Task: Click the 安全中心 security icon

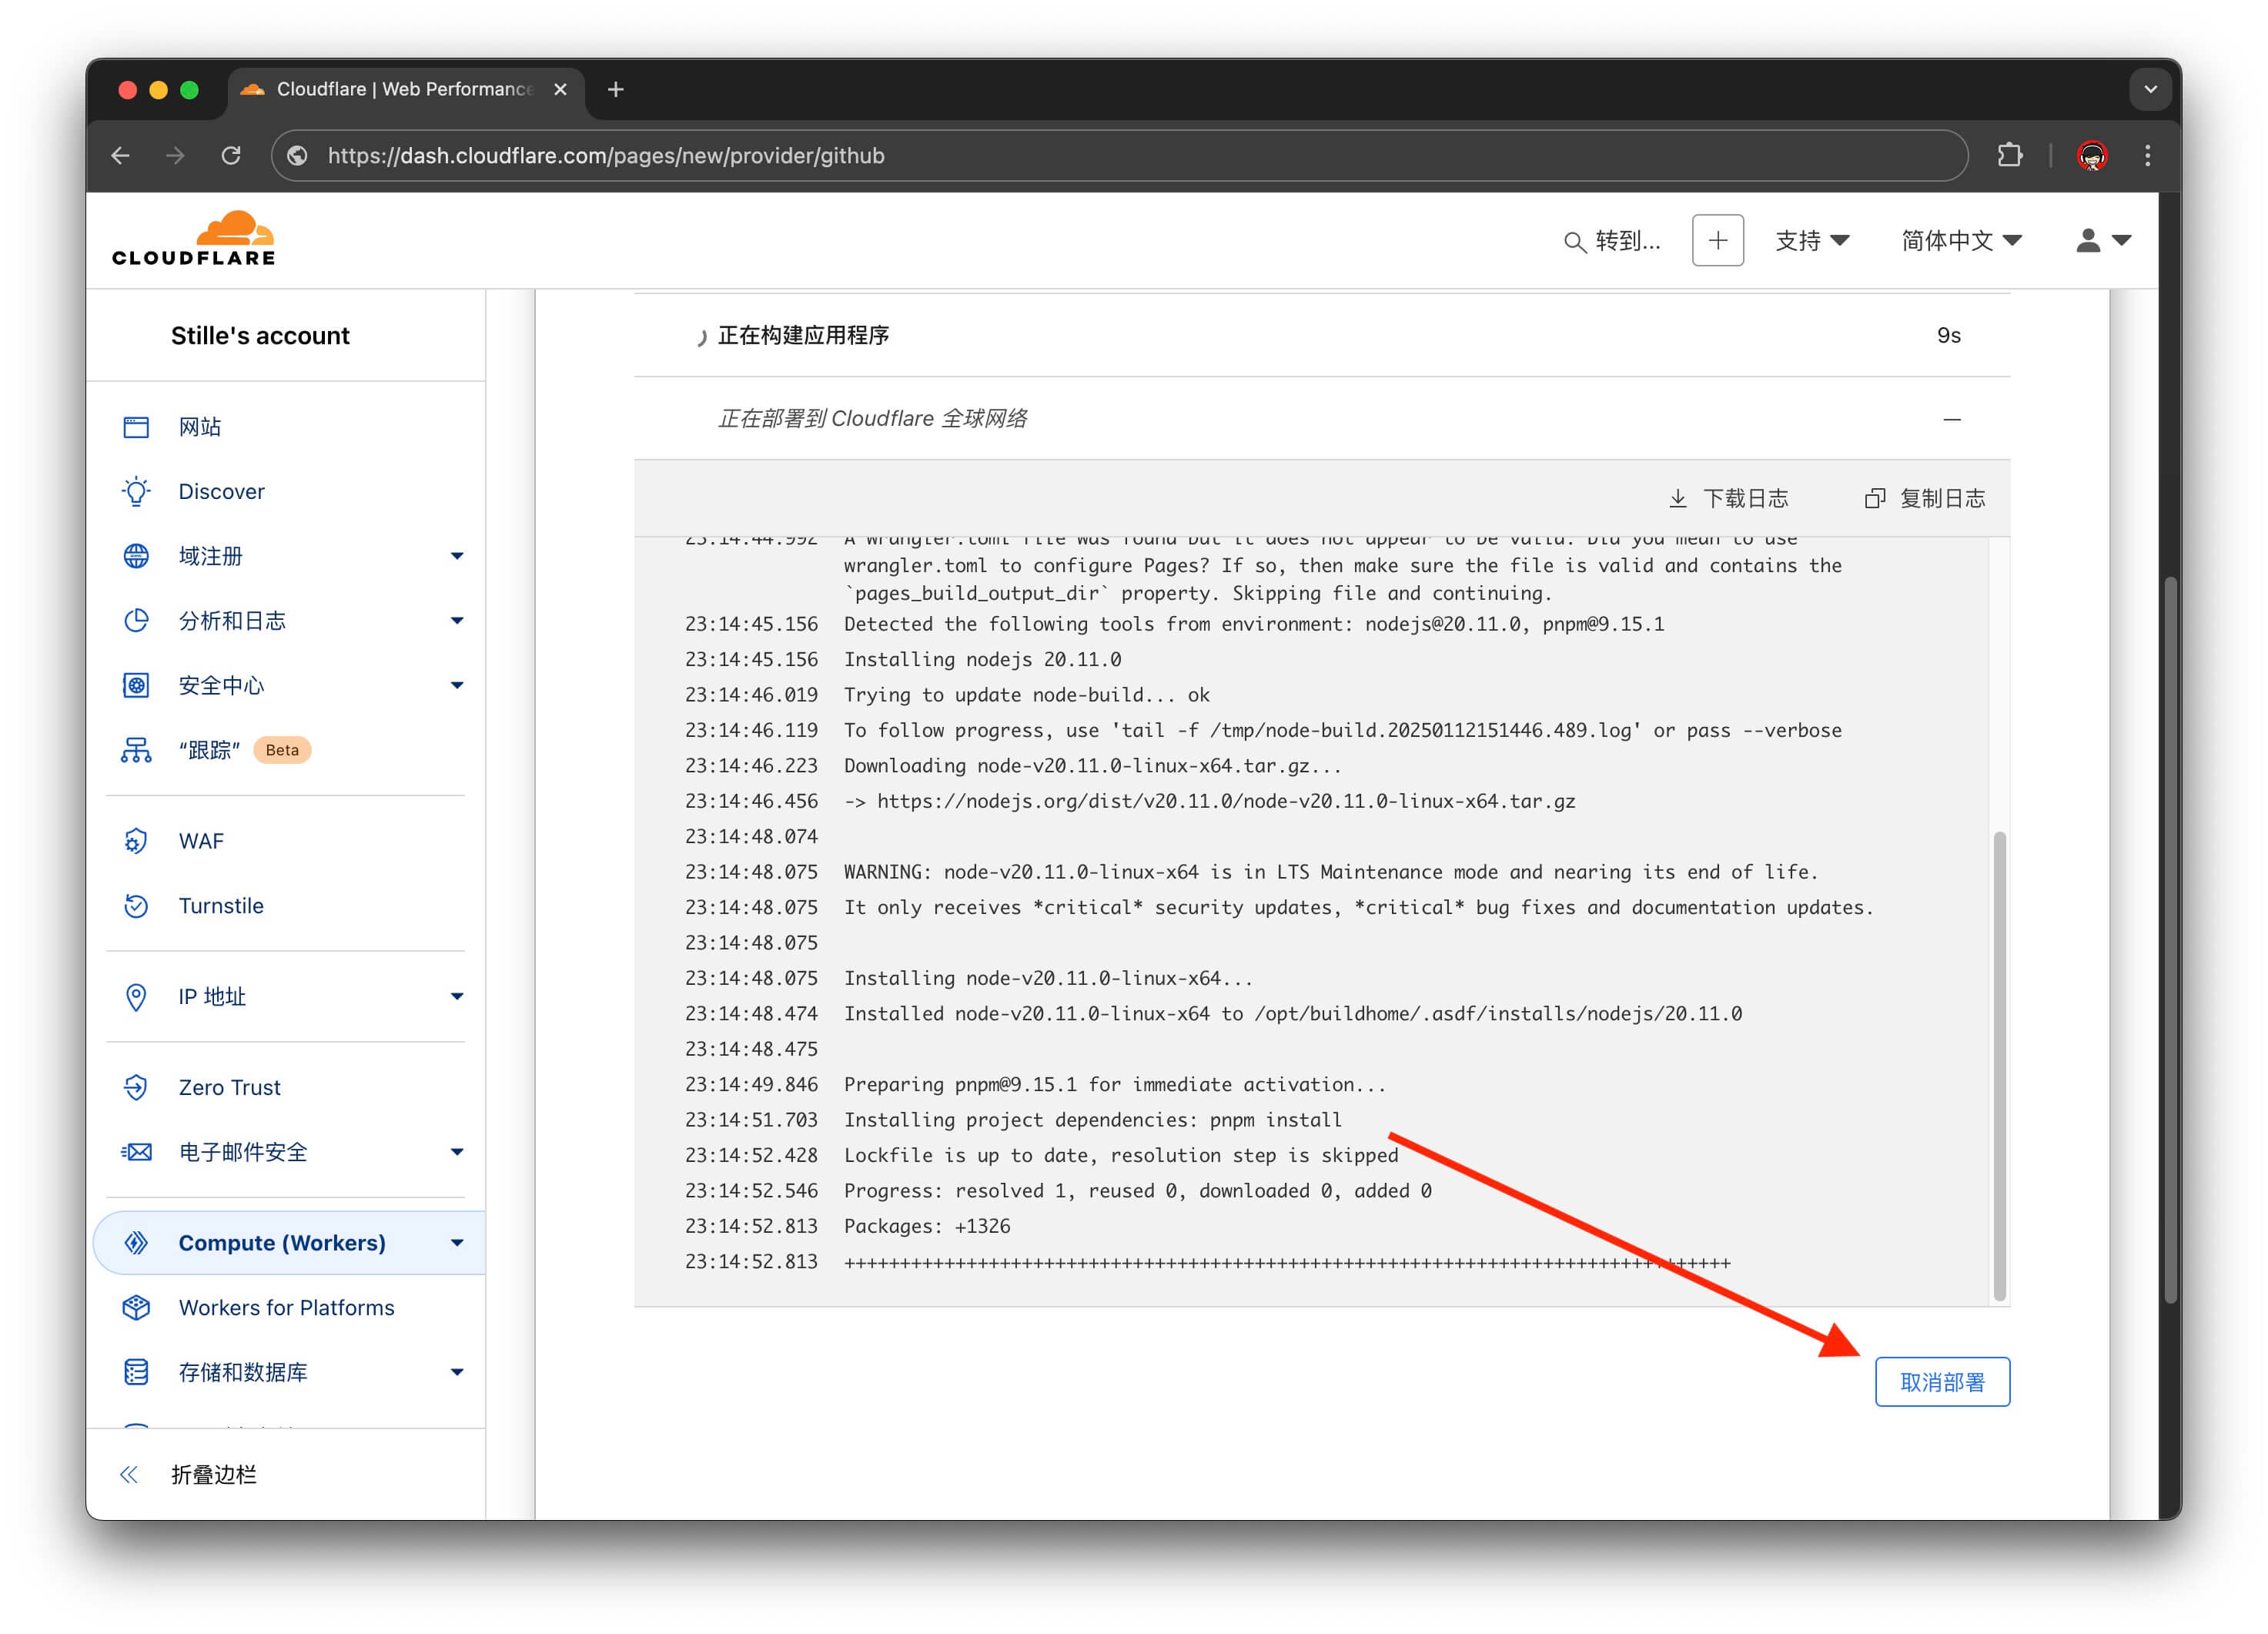Action: click(136, 685)
